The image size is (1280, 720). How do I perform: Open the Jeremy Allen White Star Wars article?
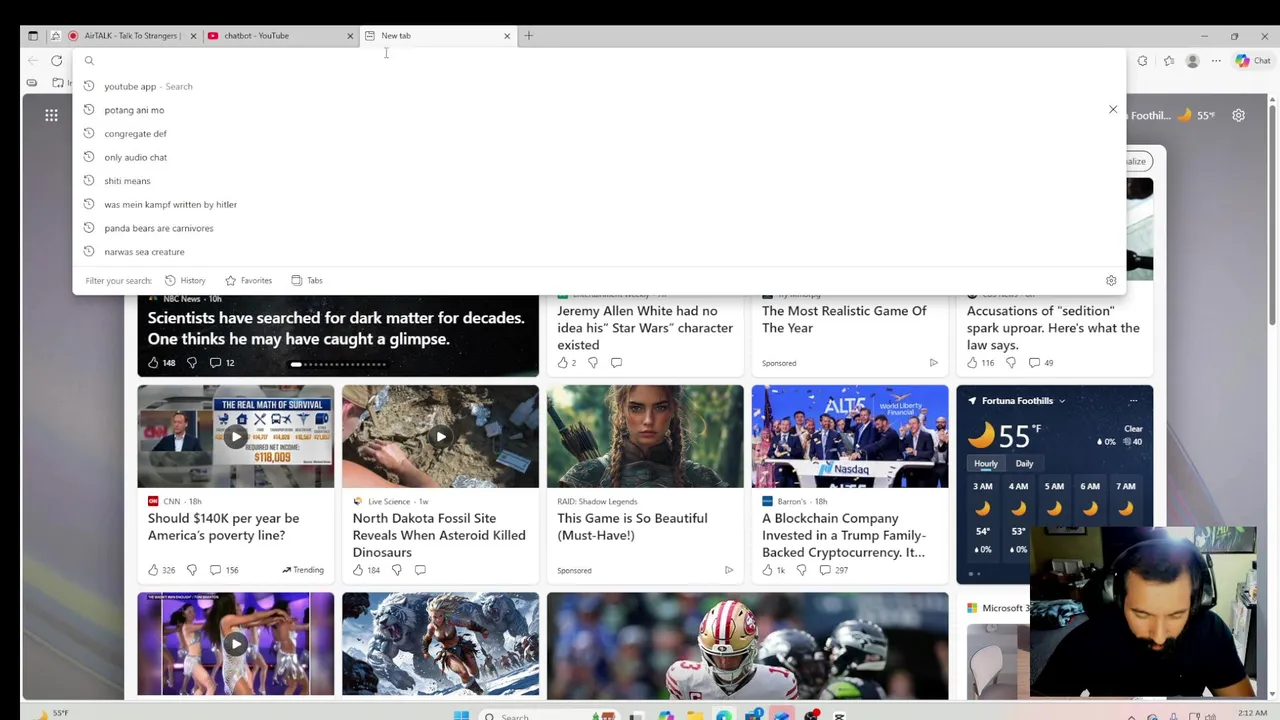[645, 328]
